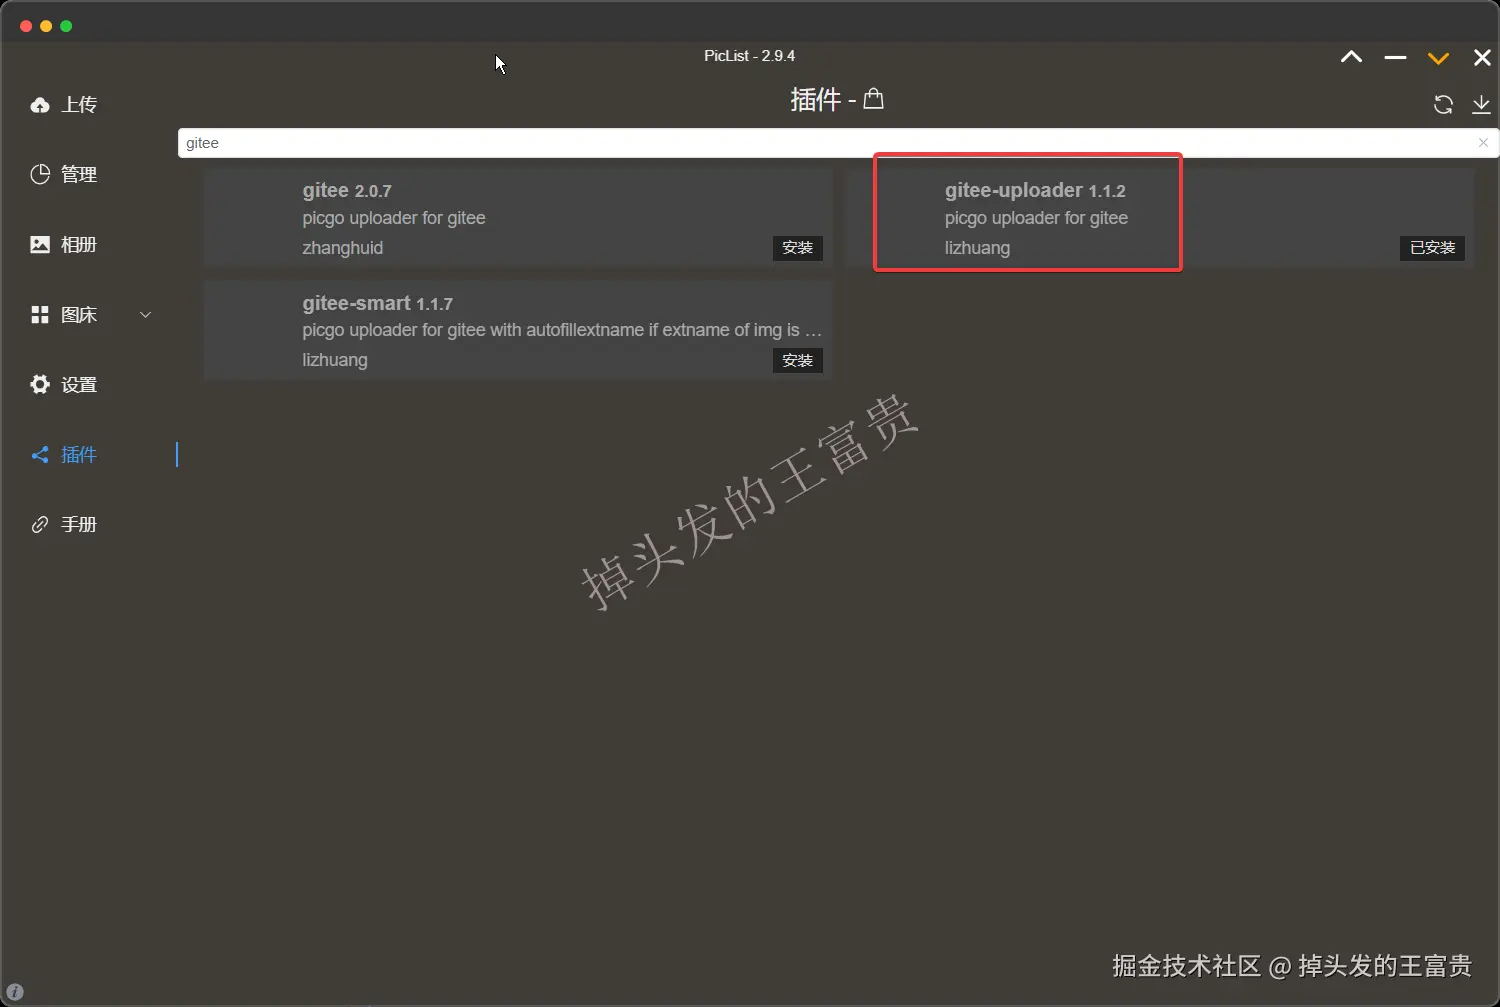This screenshot has width=1500, height=1007.
Task: Click the macOS yellow minimize light
Action: coord(46,26)
